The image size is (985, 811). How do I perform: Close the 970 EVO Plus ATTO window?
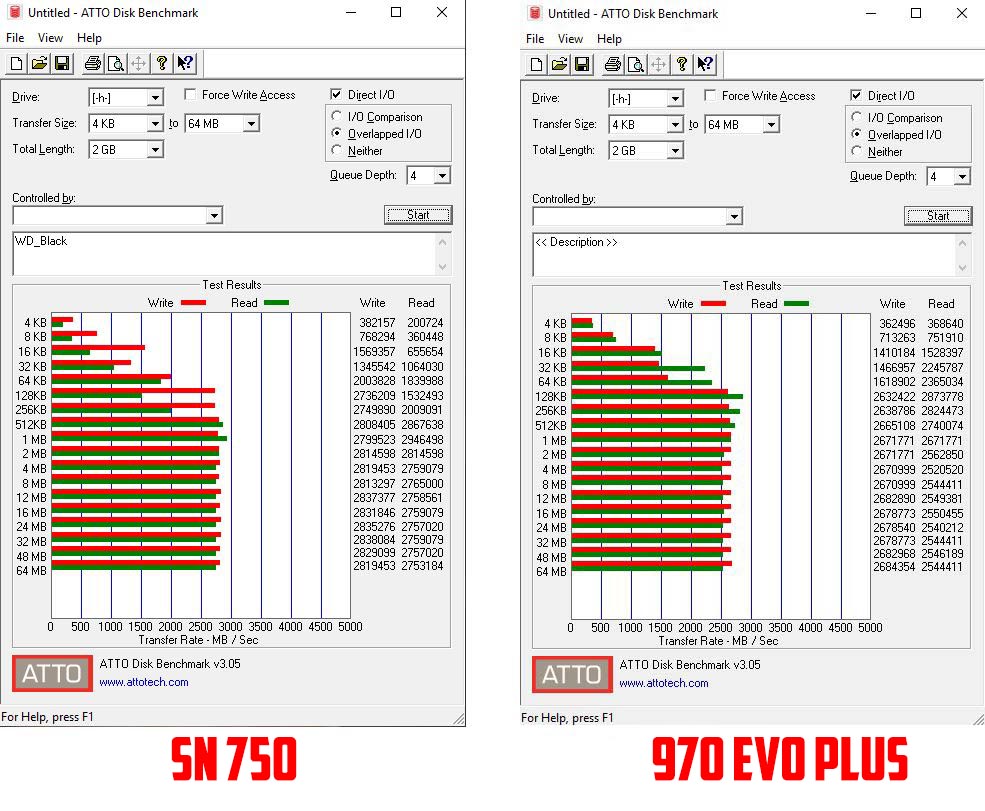962,13
